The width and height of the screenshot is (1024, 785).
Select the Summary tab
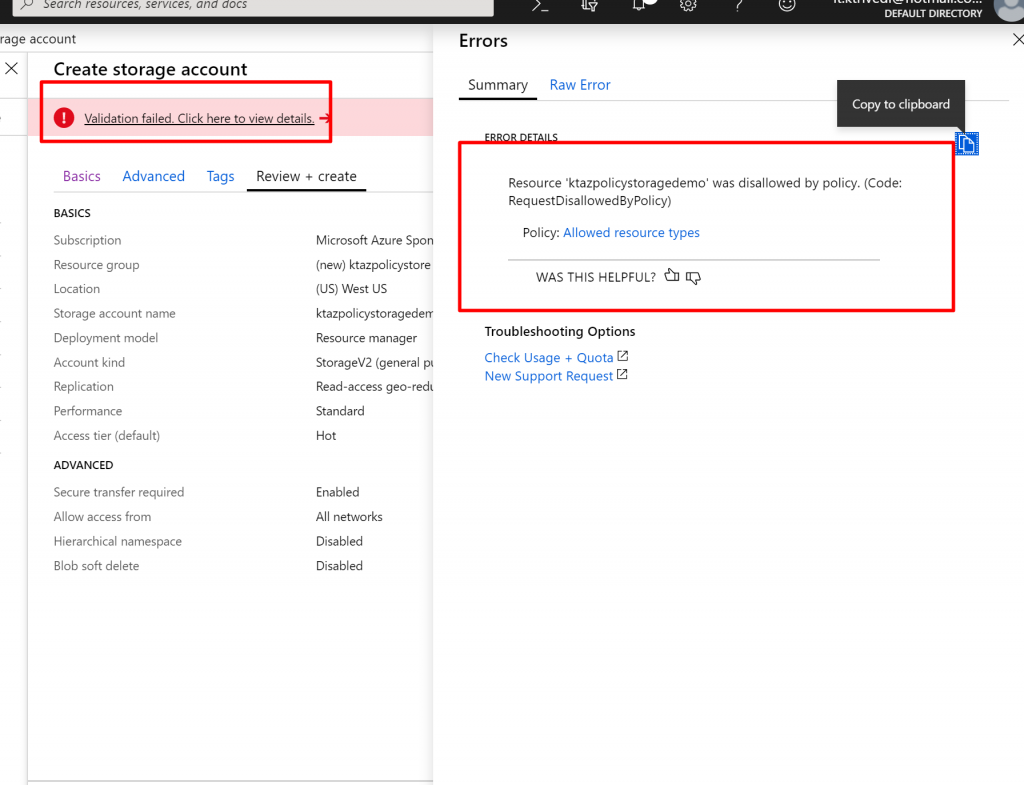(x=497, y=85)
